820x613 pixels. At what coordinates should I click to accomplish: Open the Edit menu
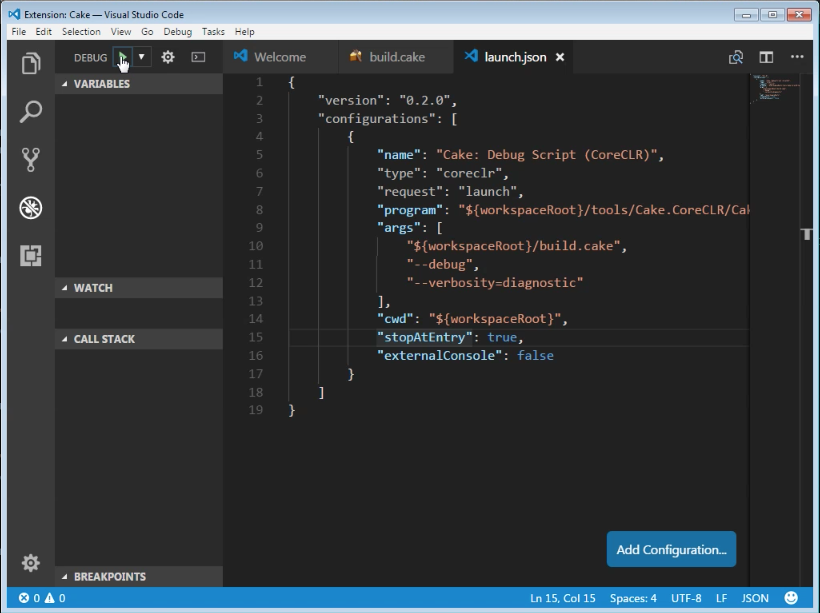[x=43, y=31]
